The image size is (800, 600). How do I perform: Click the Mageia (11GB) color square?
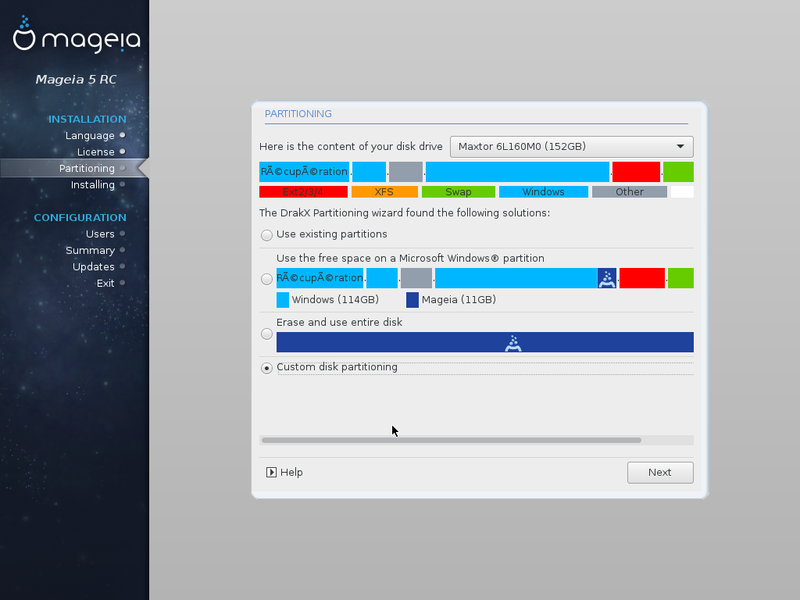[412, 300]
